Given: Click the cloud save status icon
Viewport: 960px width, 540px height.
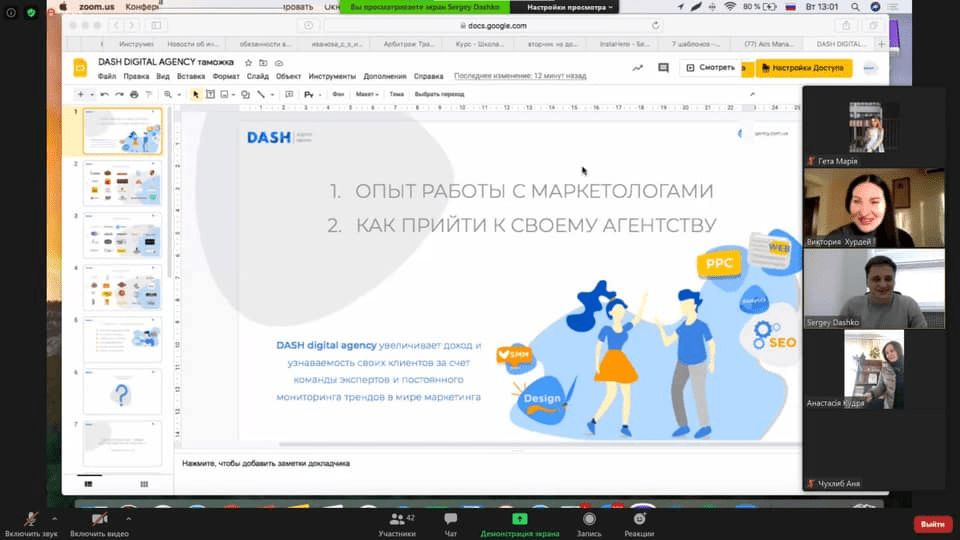Looking at the screenshot, I should pos(279,62).
